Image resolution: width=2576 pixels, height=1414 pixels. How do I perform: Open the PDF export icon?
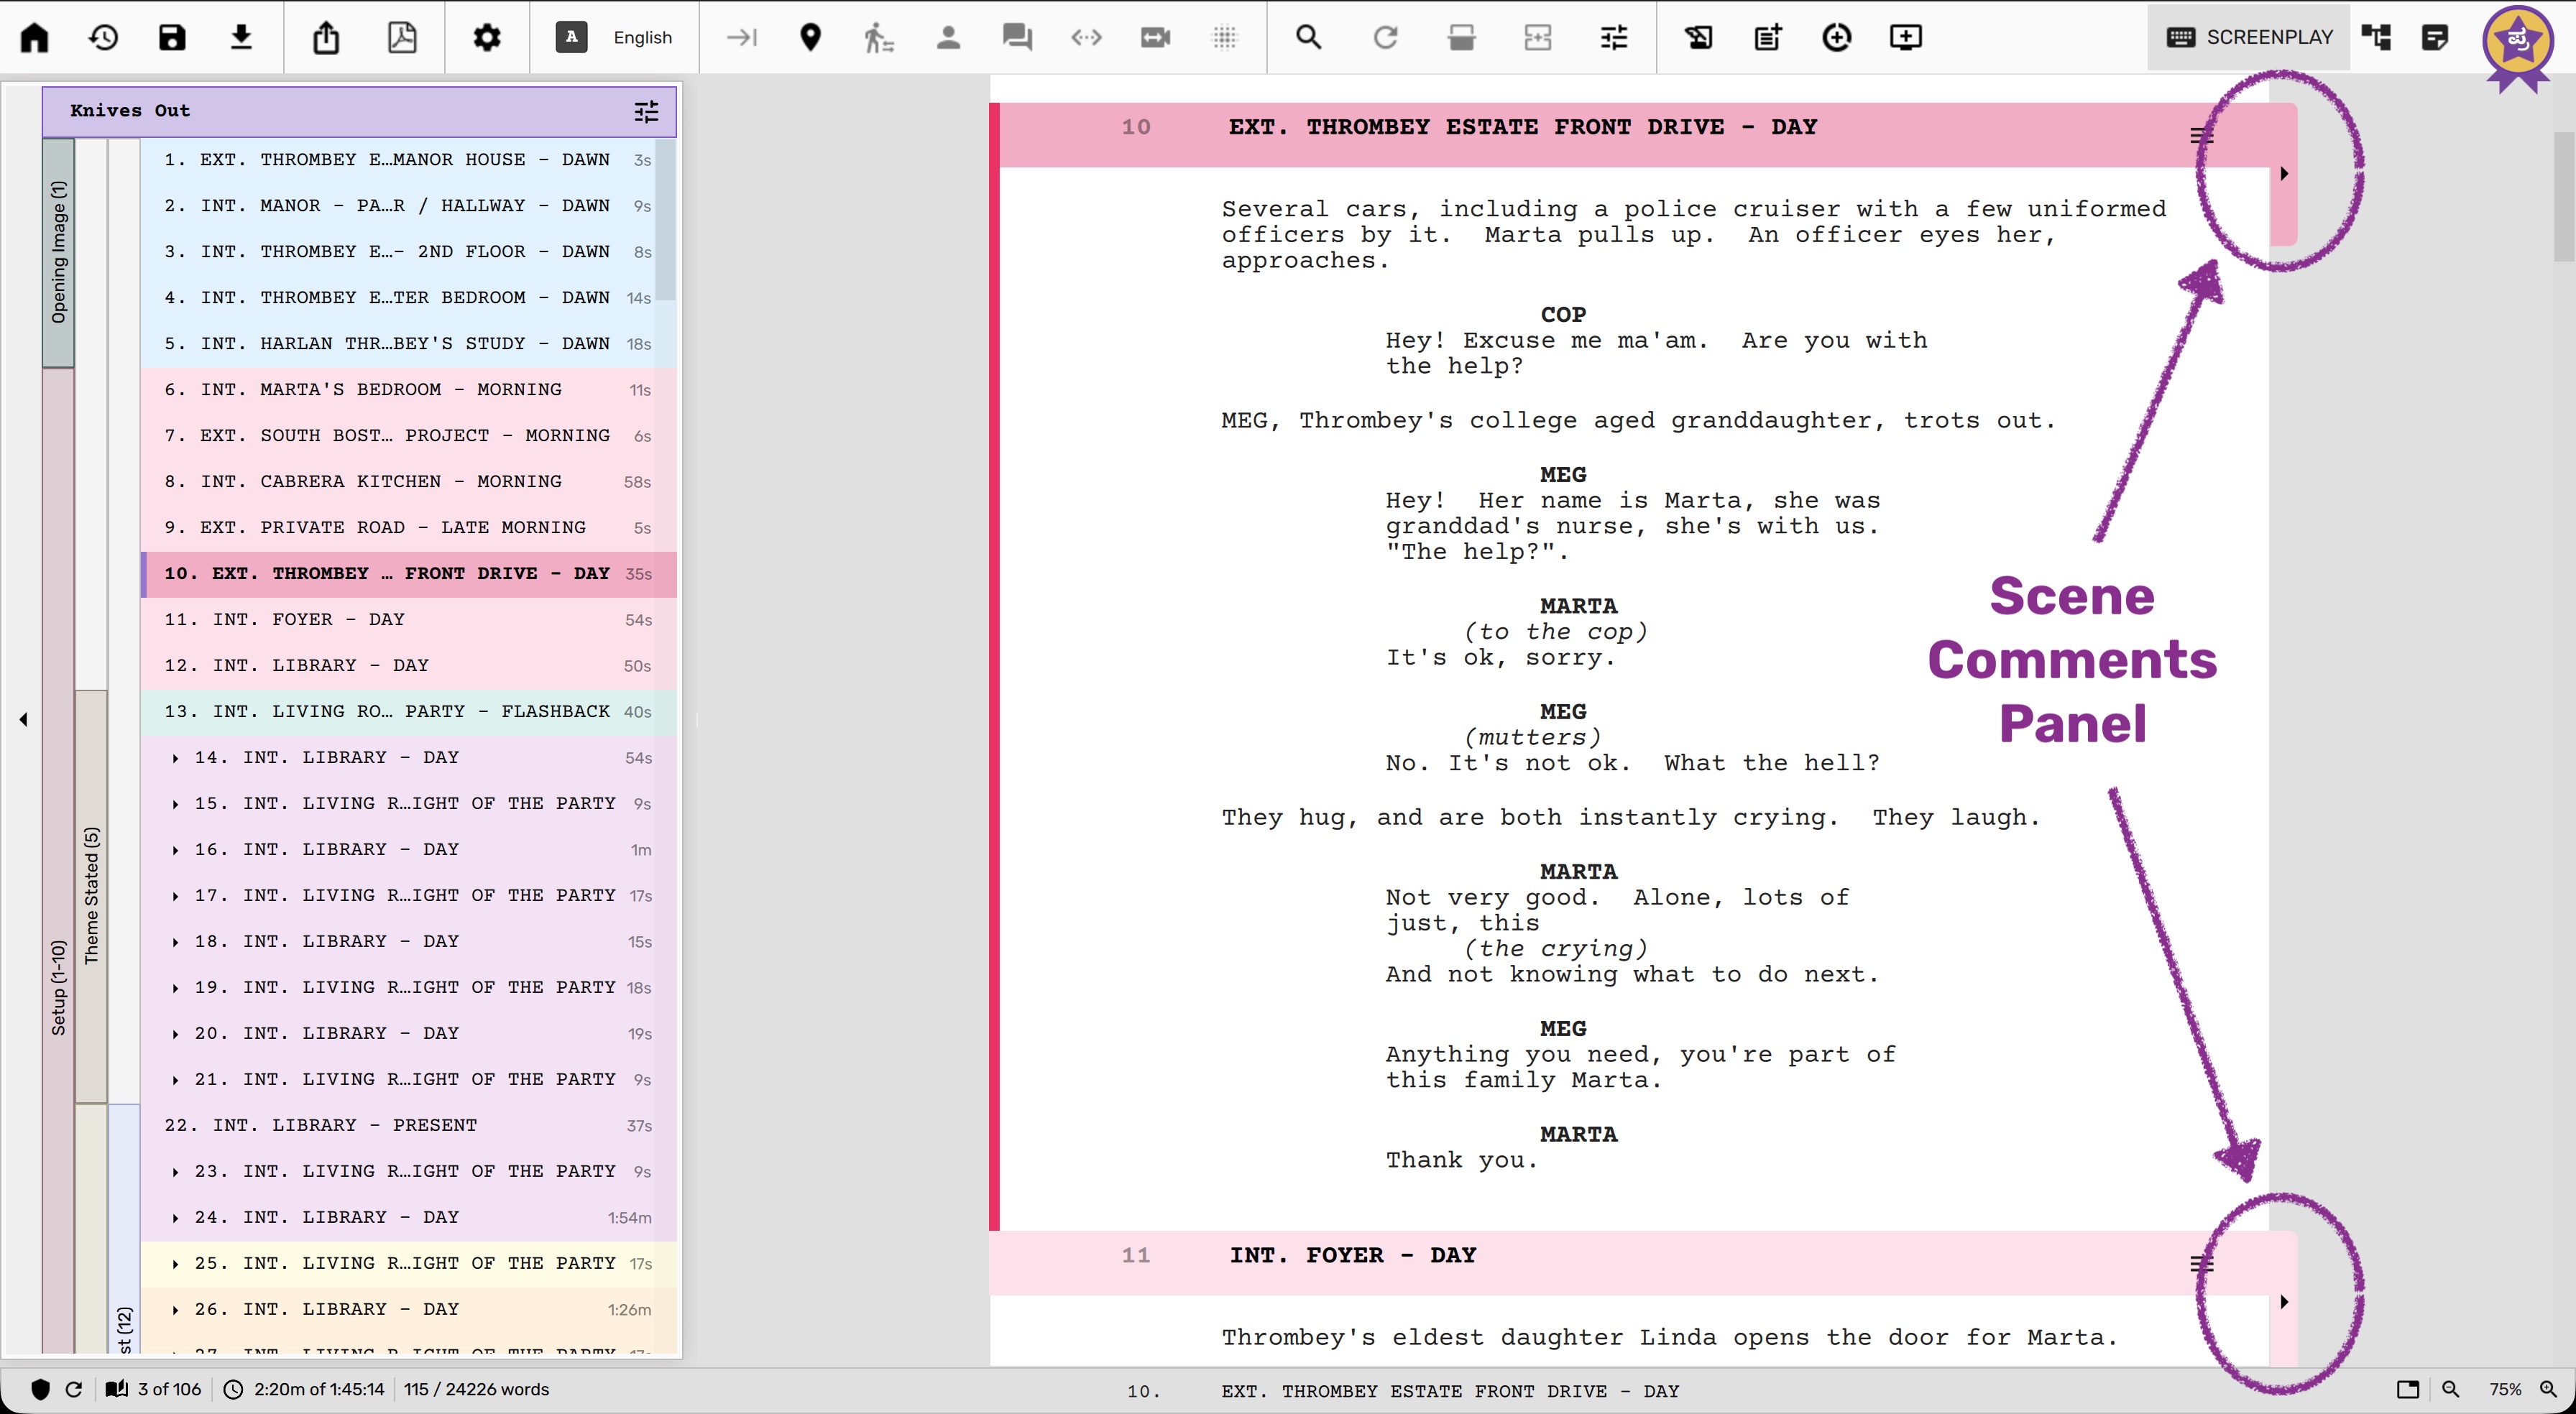(x=402, y=38)
